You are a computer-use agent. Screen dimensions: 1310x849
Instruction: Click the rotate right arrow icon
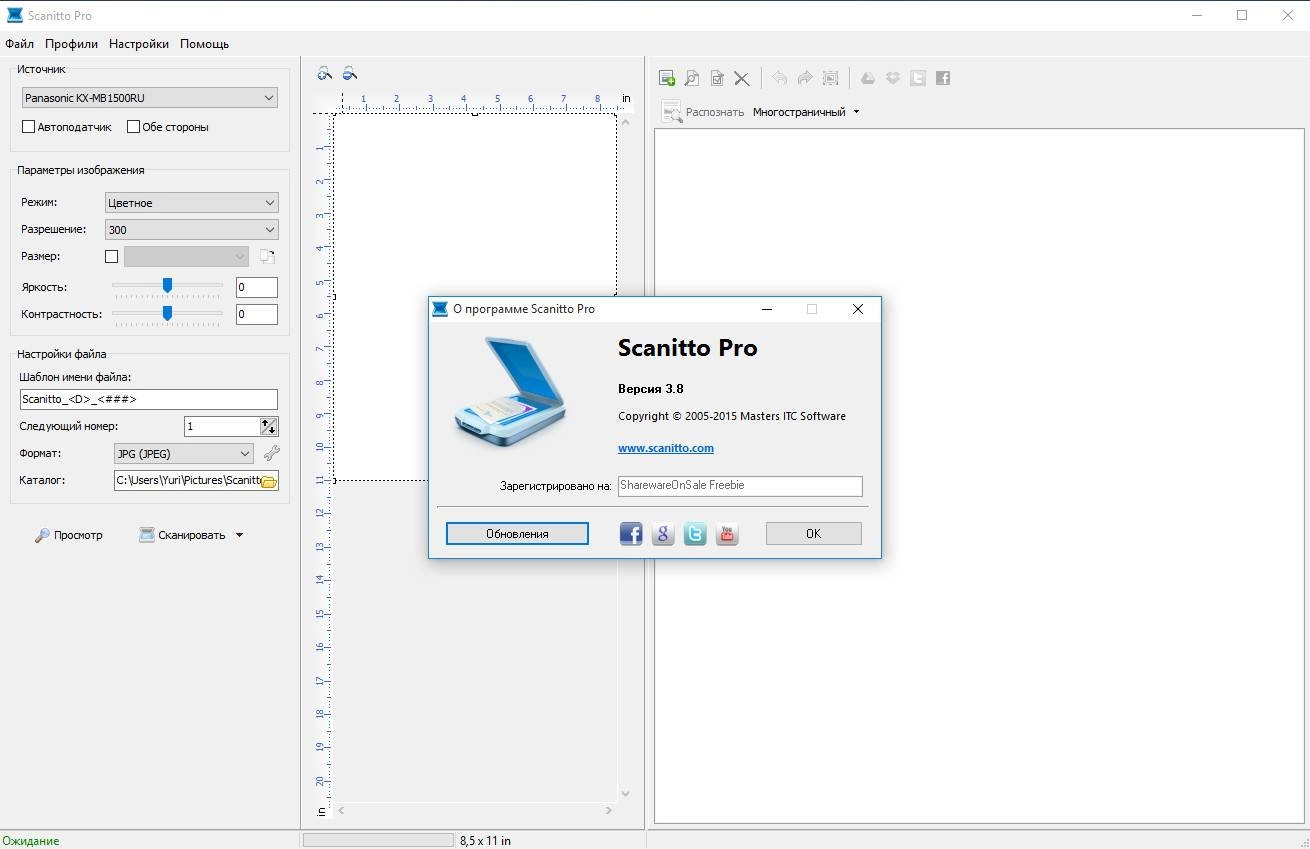(x=805, y=78)
